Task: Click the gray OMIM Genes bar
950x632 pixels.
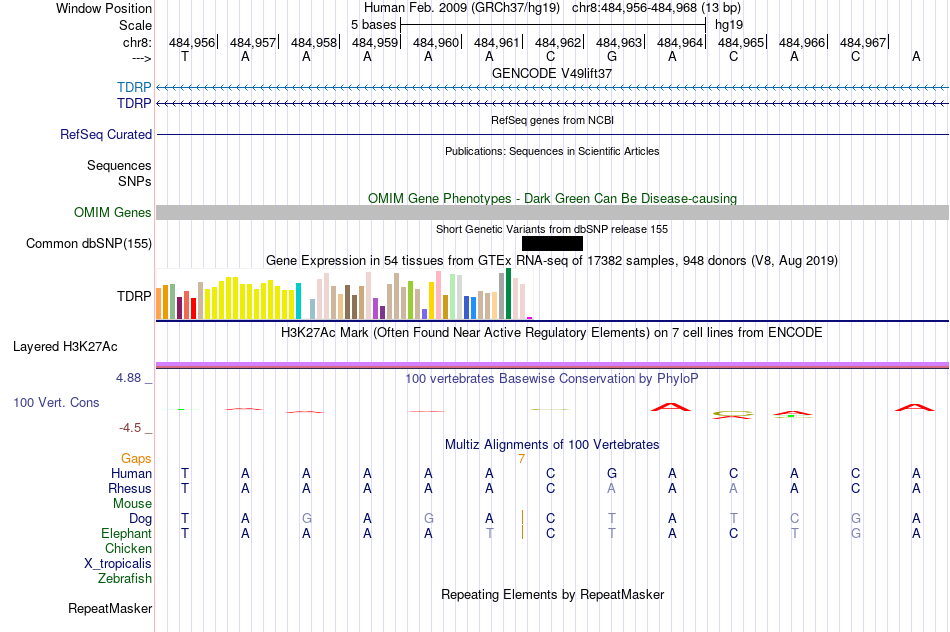Action: 552,212
